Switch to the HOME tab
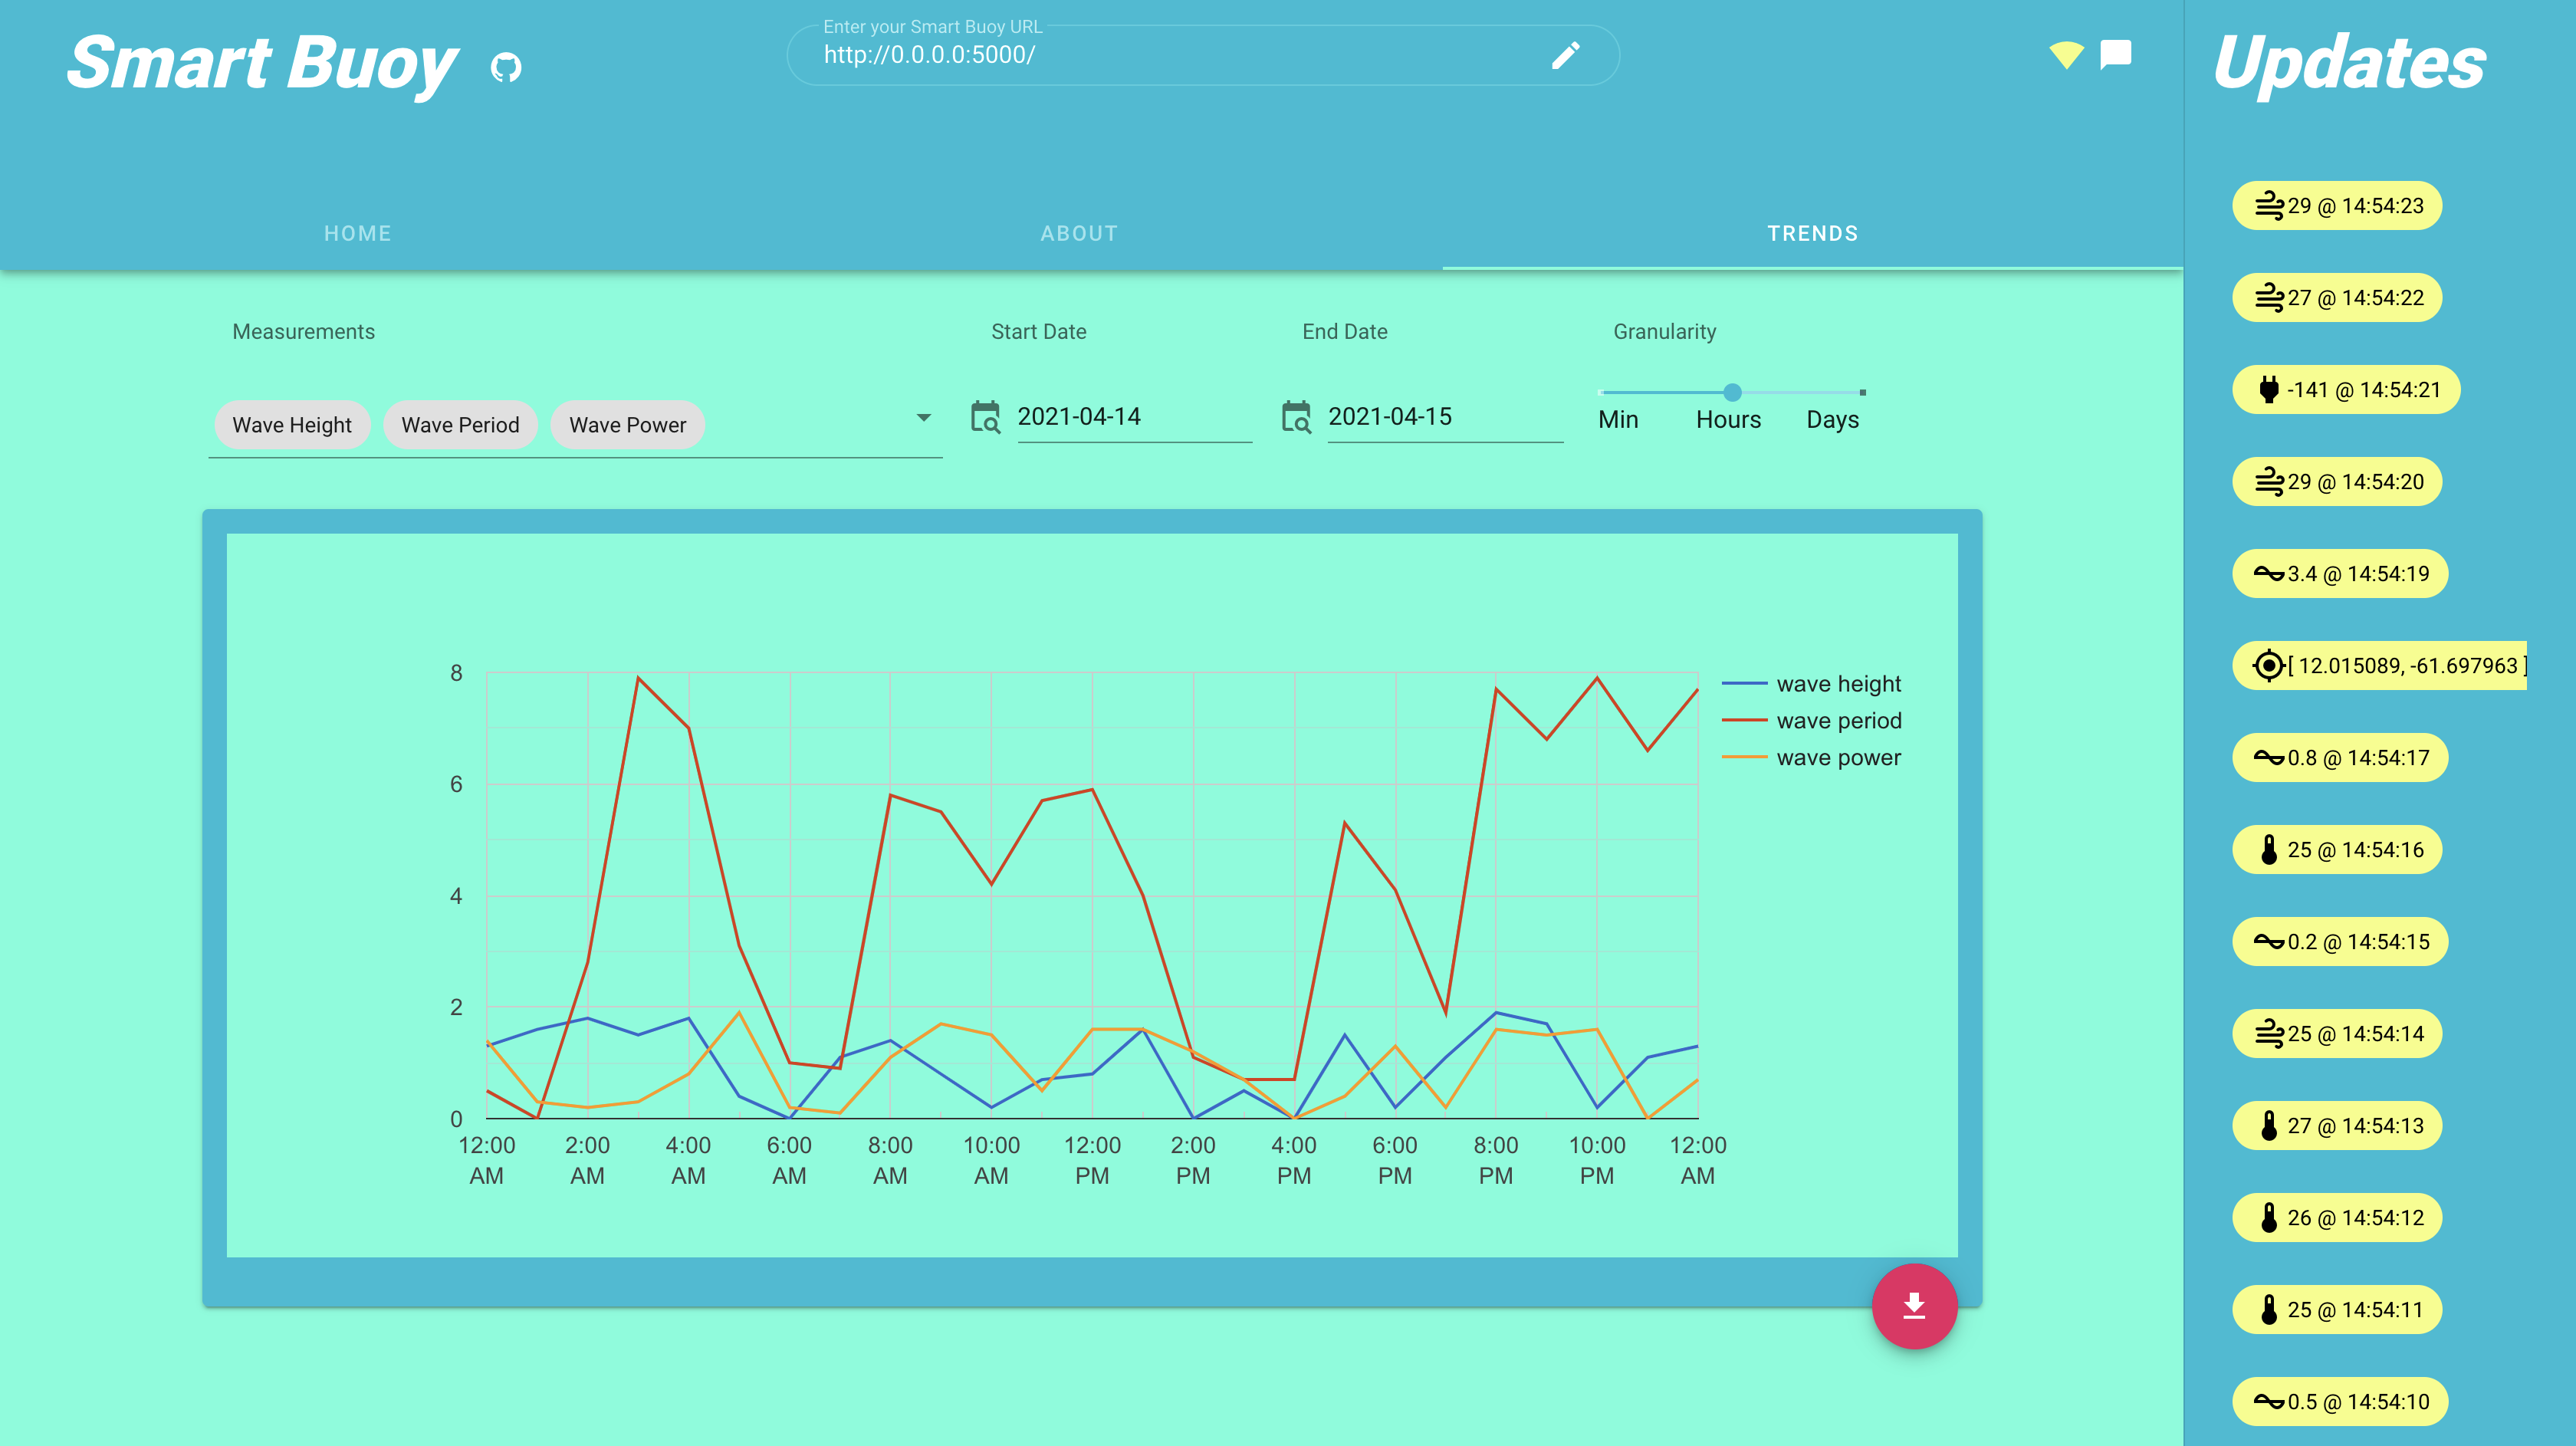2576x1446 pixels. coord(357,233)
